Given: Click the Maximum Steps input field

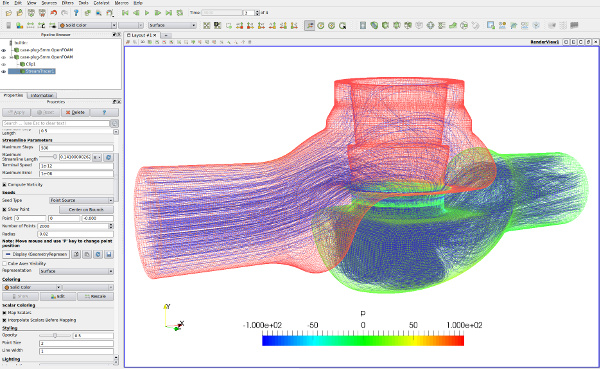Looking at the screenshot, I should pyautogui.click(x=77, y=148).
